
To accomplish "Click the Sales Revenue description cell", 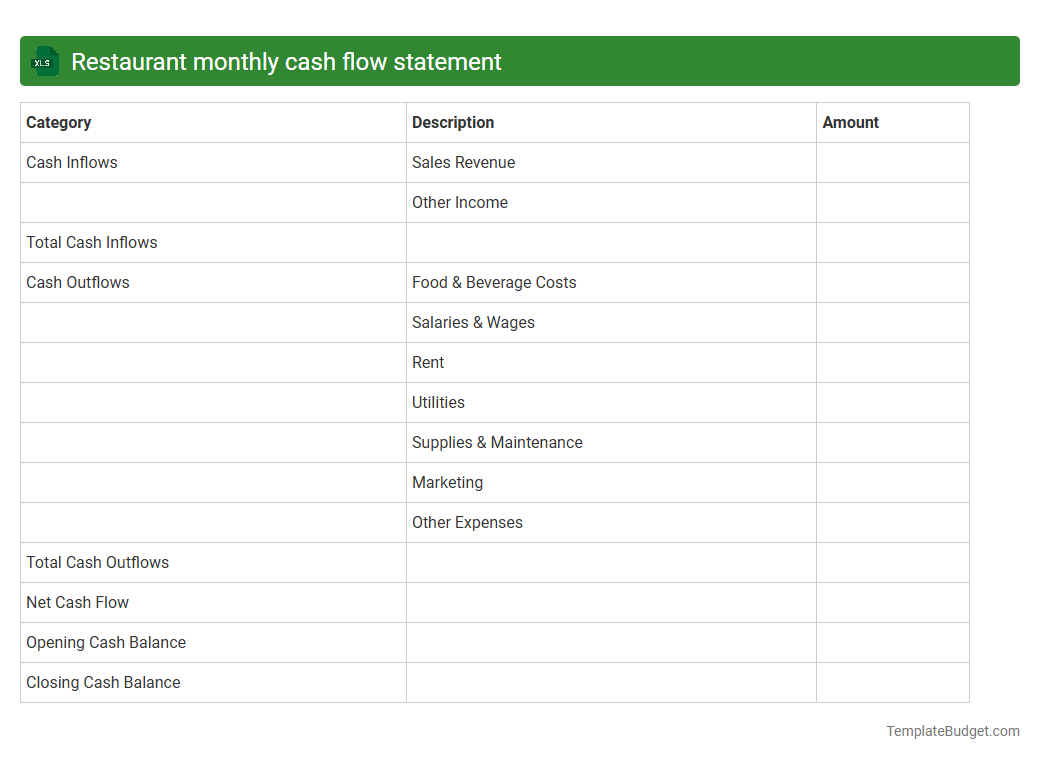I will click(463, 162).
